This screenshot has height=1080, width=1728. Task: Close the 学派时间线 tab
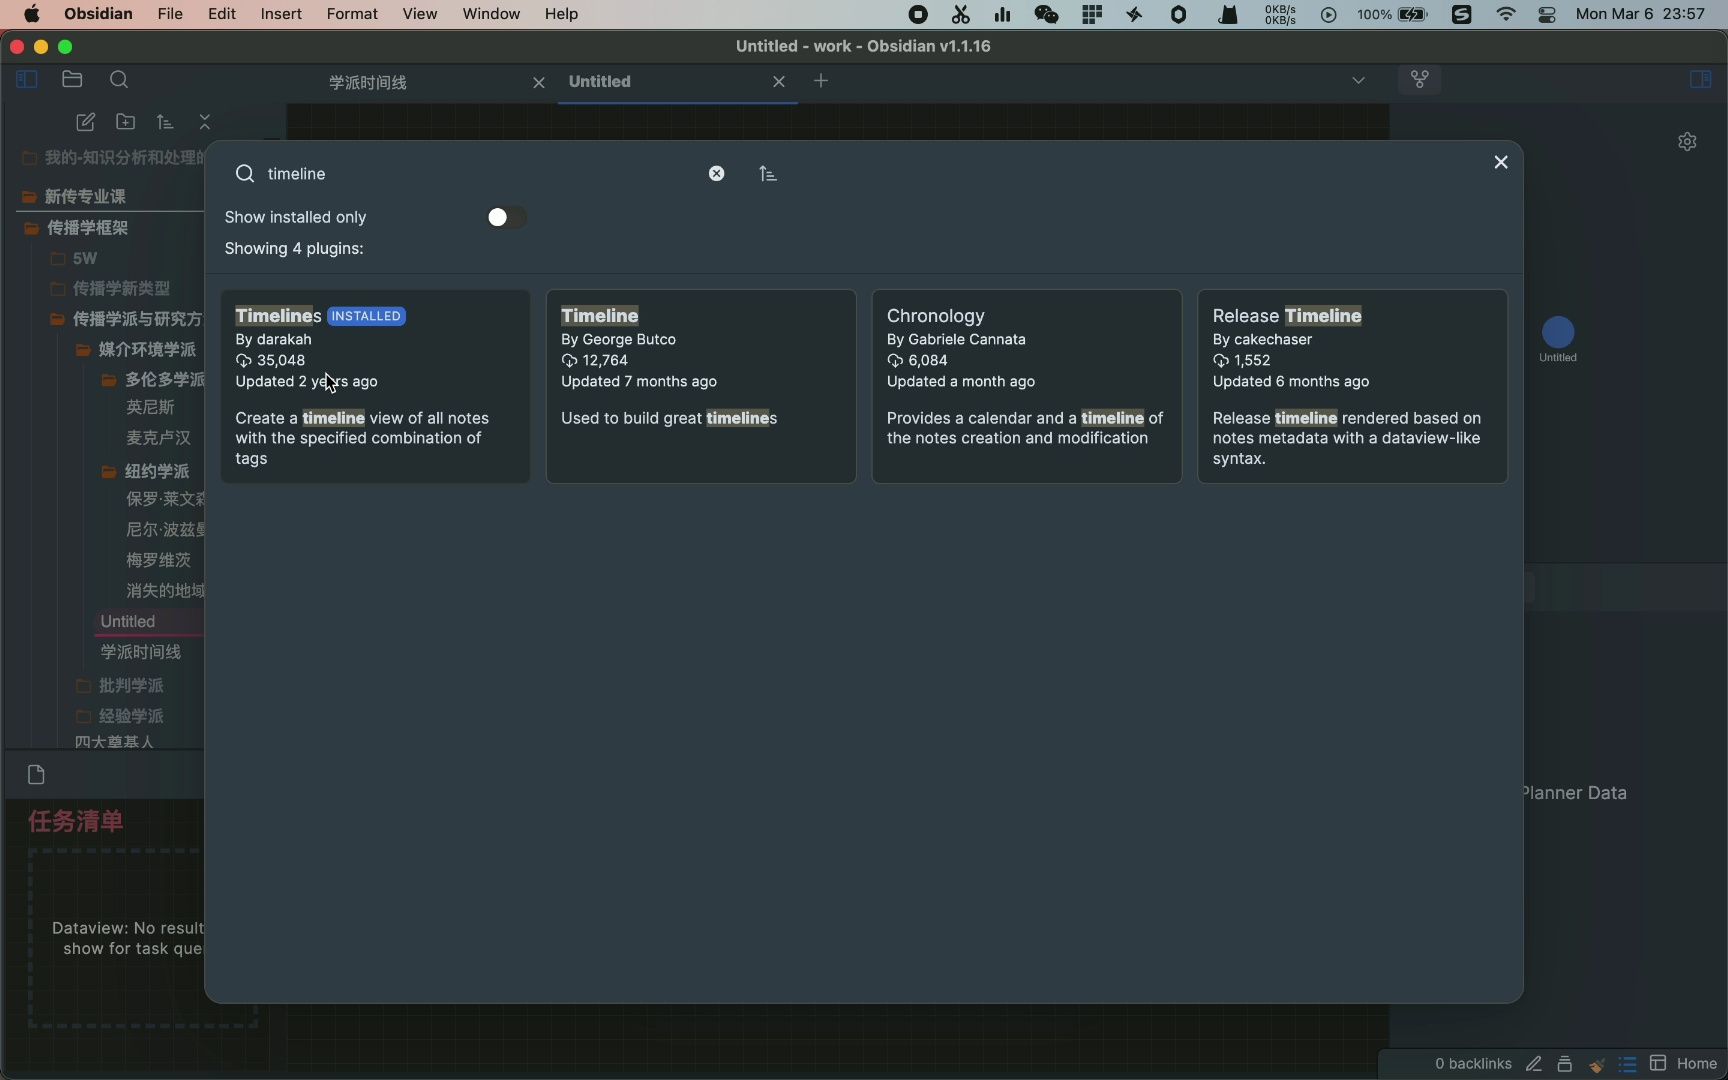539,83
